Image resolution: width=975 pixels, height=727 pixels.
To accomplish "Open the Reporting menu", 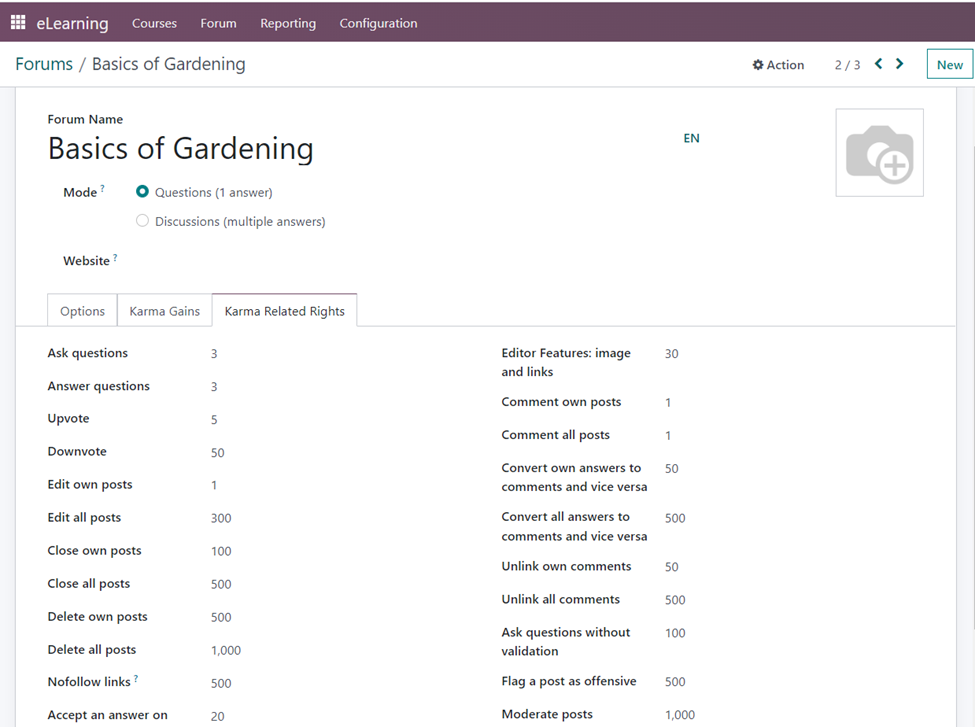I will (288, 23).
